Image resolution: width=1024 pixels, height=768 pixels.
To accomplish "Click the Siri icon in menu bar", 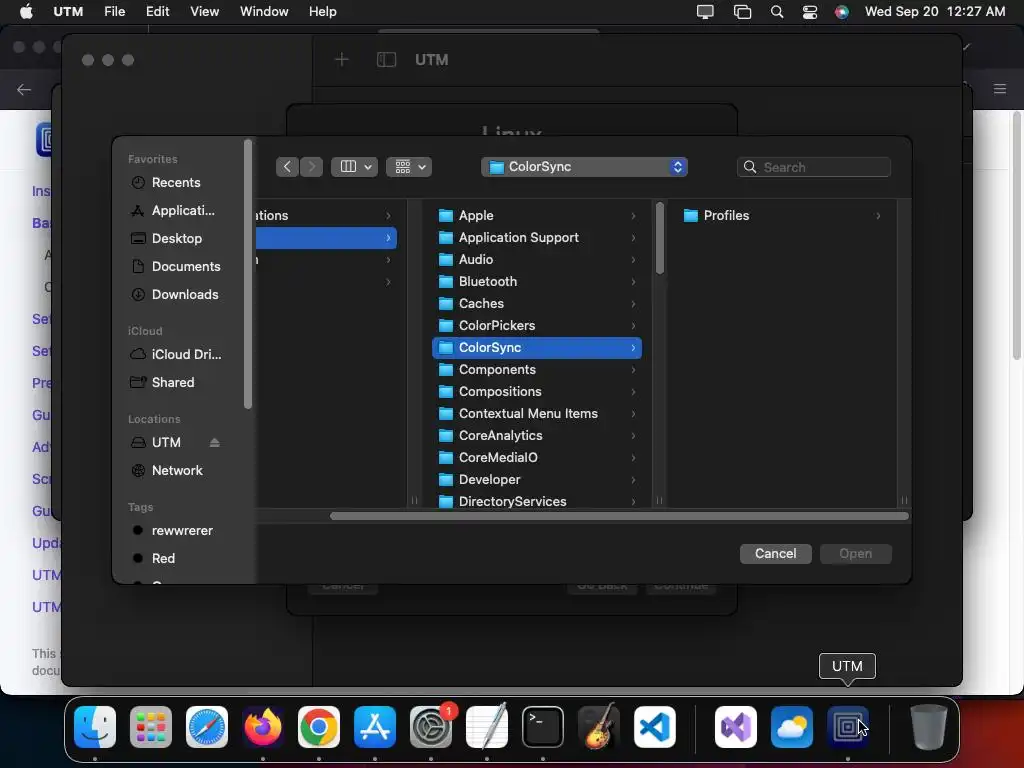I will click(x=842, y=12).
